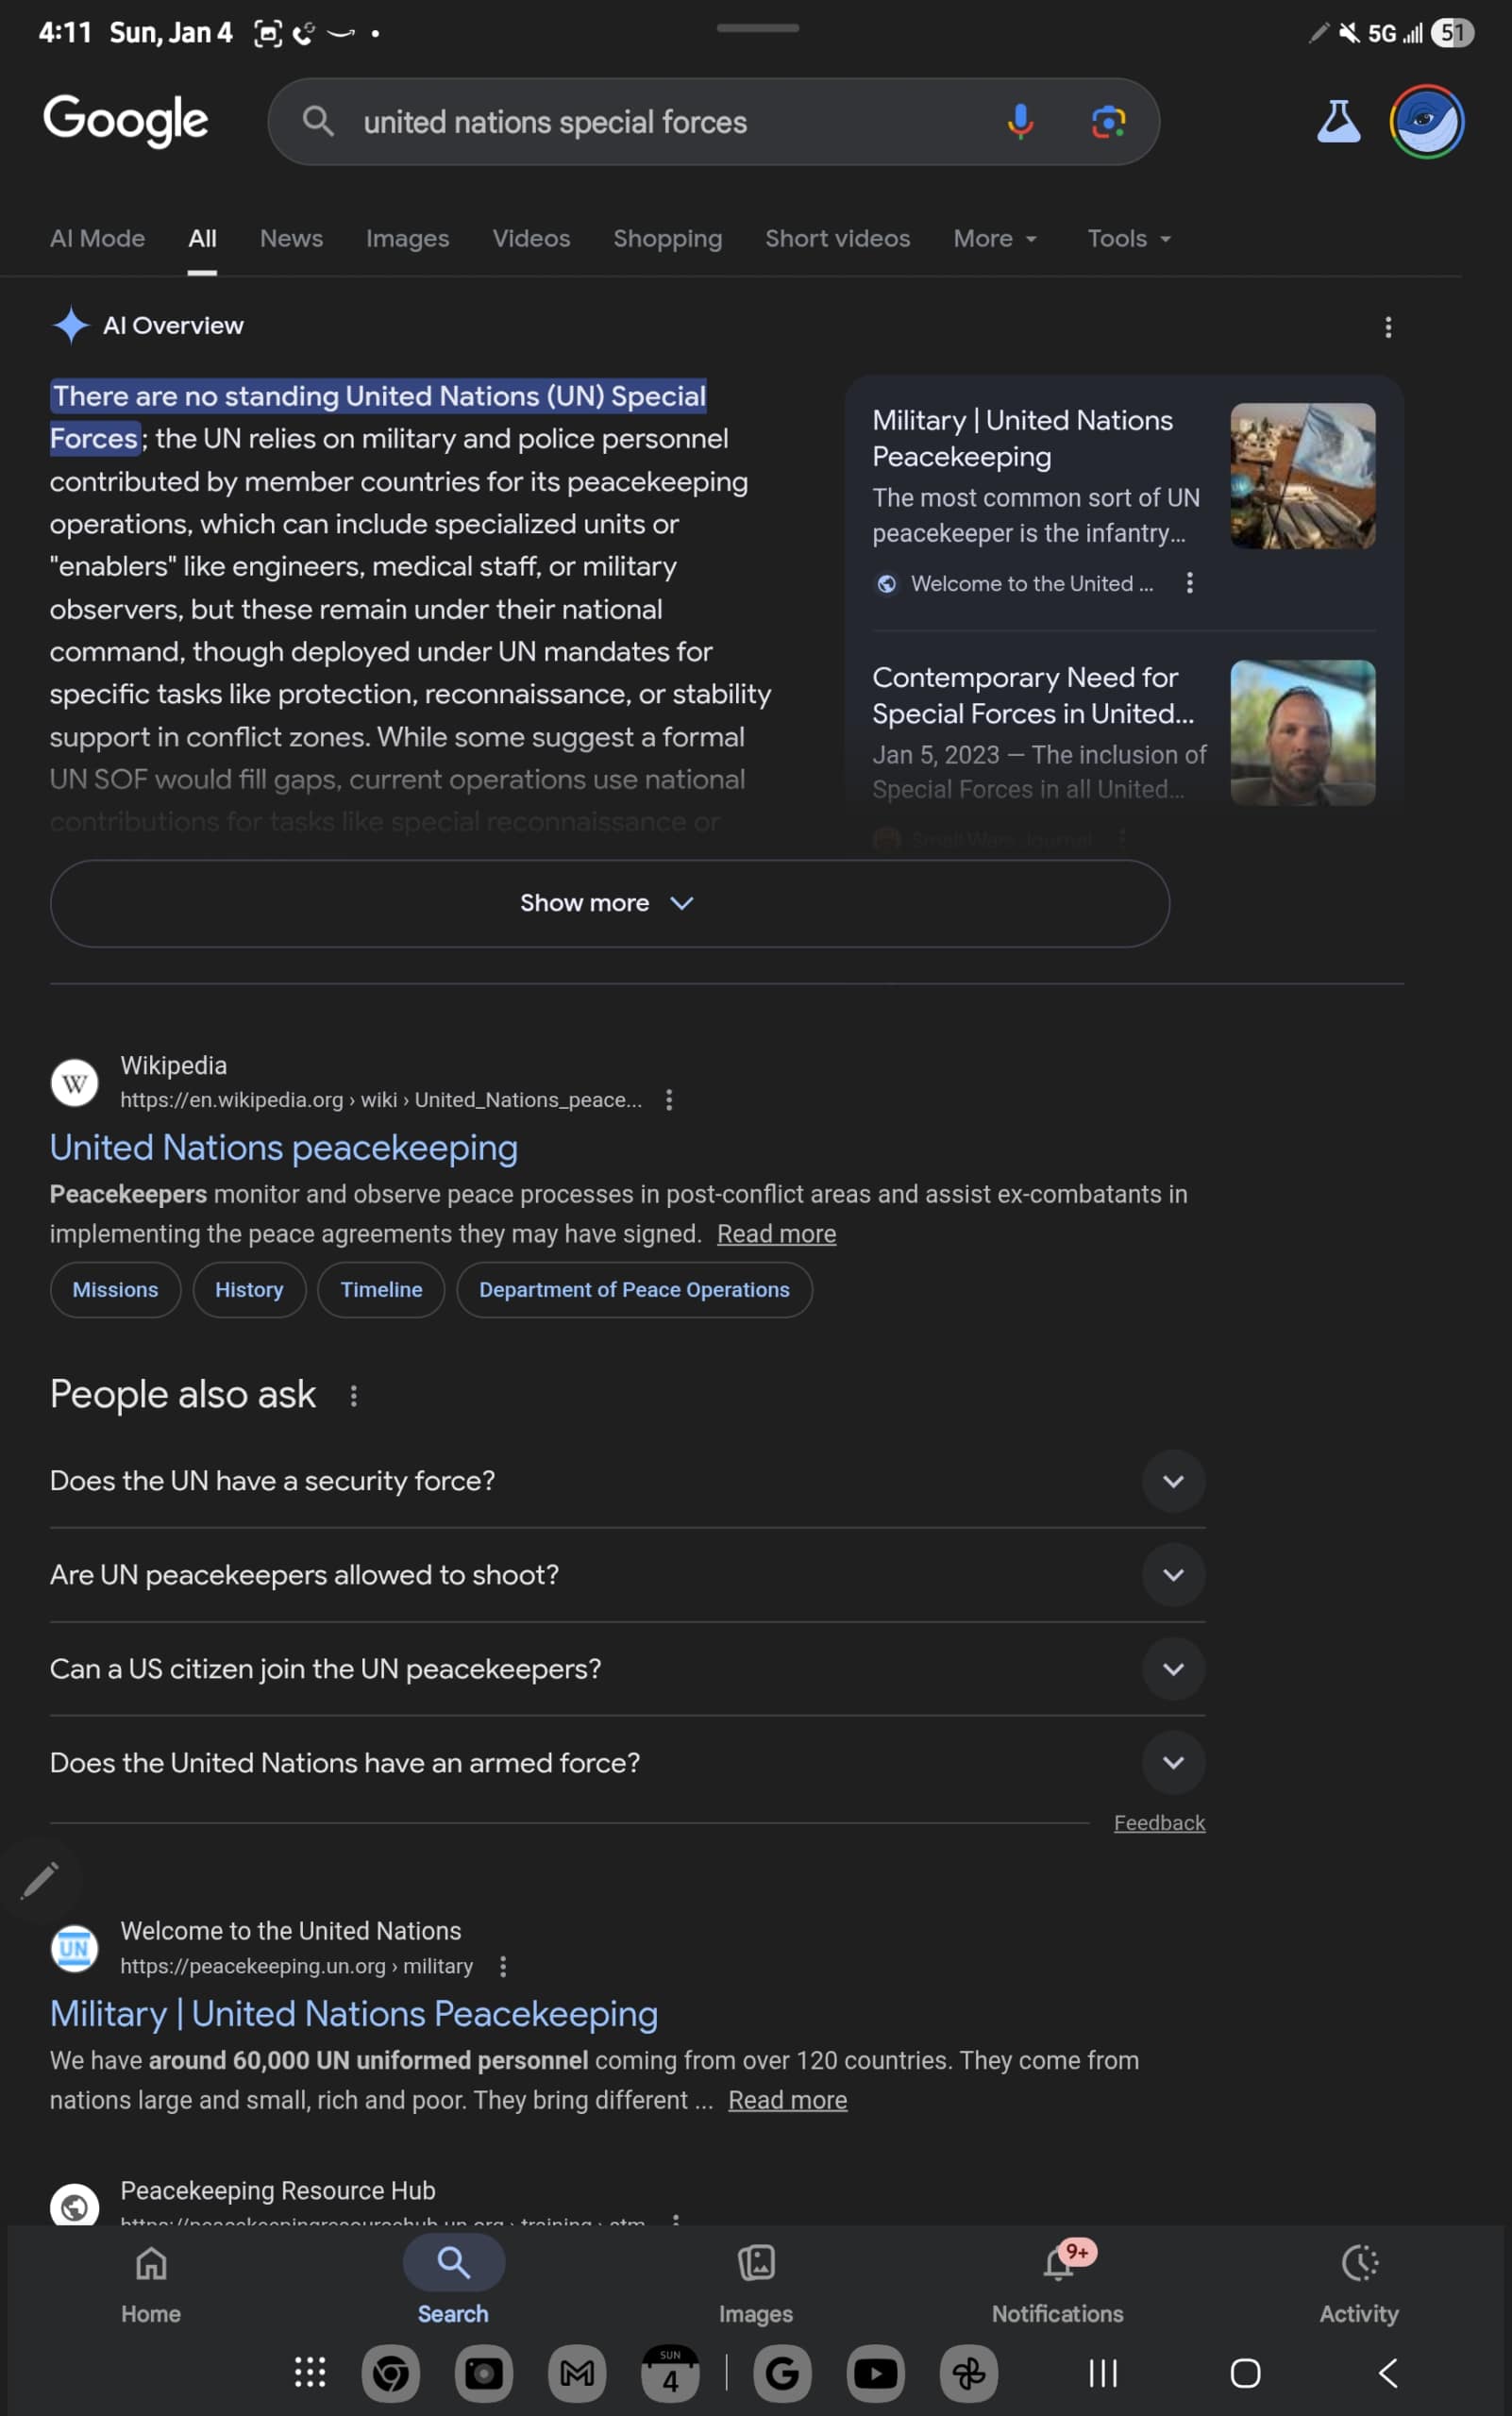Expand "Are UN peacekeepers allowed to shoot?"
The height and width of the screenshot is (2416, 1512).
click(x=1173, y=1575)
